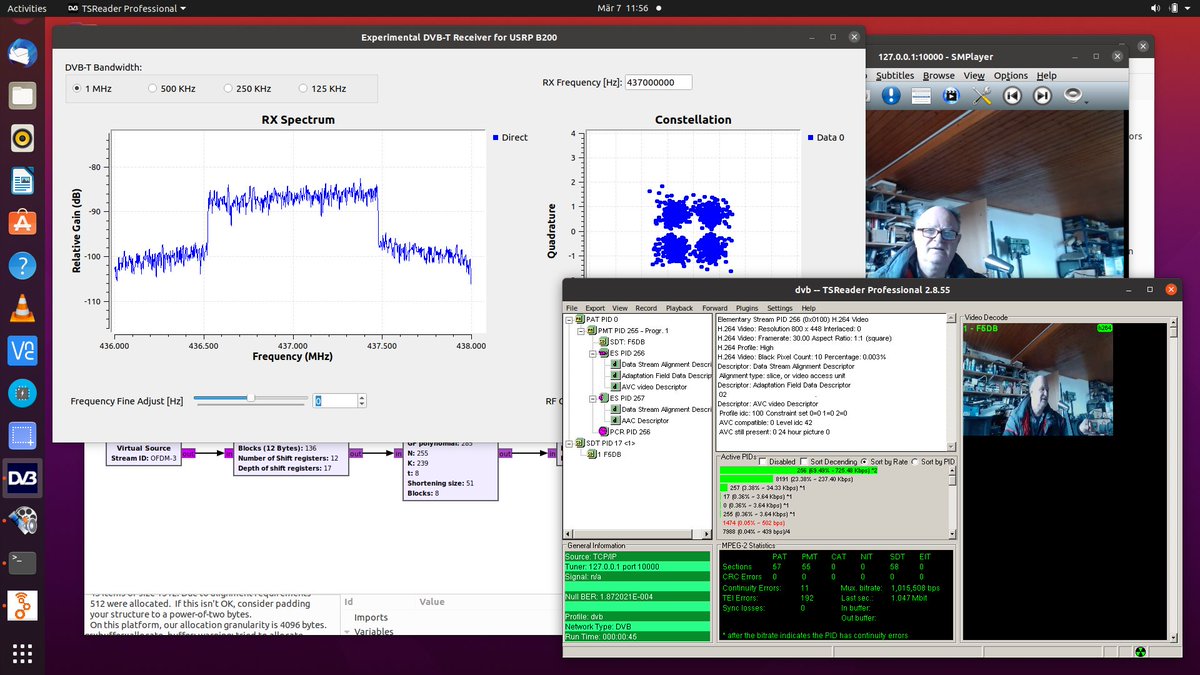Click SMPlayer previous track button

coord(1012,96)
